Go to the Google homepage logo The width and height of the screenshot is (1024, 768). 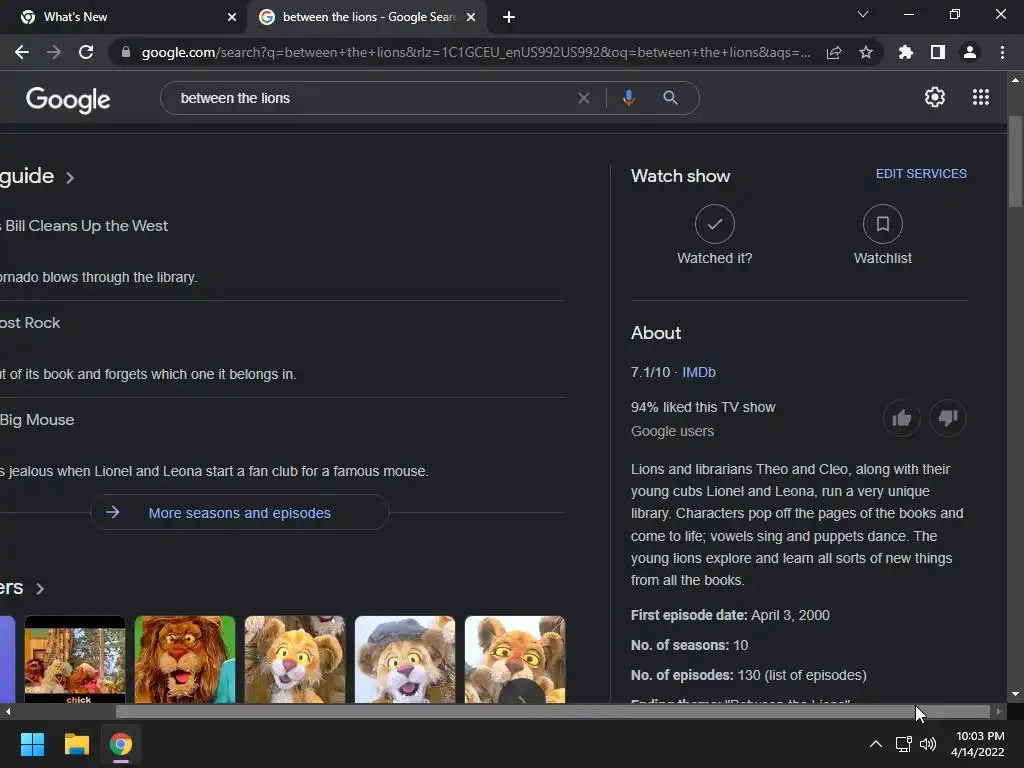pos(68,99)
